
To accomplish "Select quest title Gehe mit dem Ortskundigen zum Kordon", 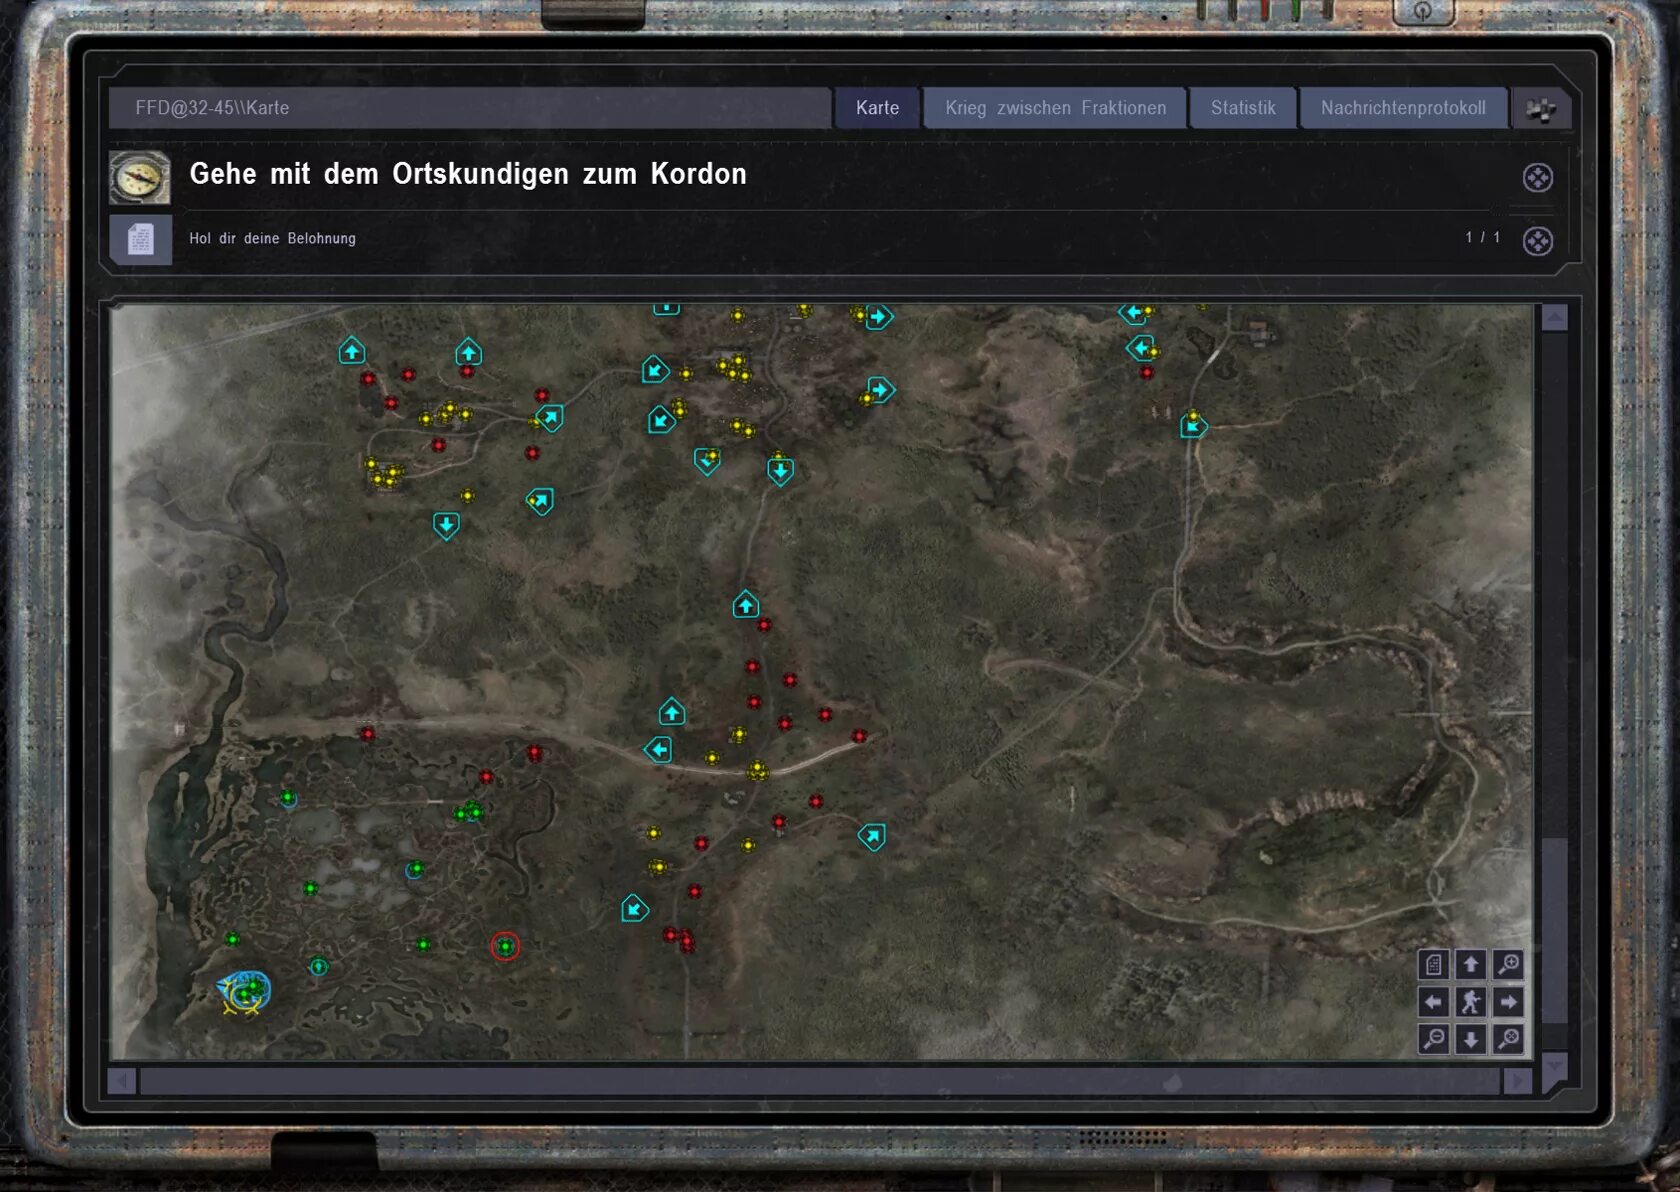I will pos(468,174).
